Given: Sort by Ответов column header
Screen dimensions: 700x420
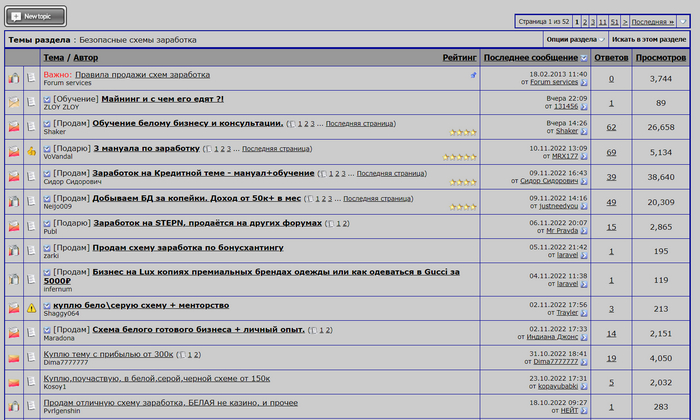Looking at the screenshot, I should pyautogui.click(x=611, y=58).
